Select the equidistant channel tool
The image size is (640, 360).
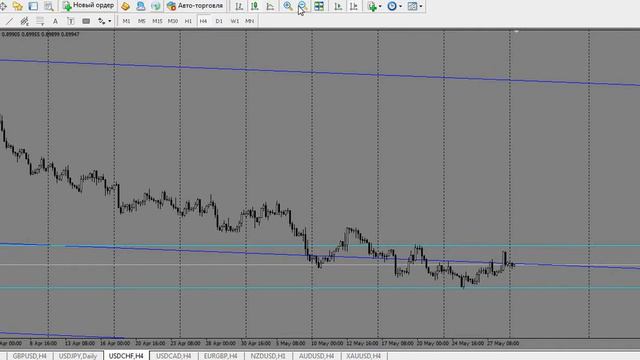pyautogui.click(x=24, y=21)
